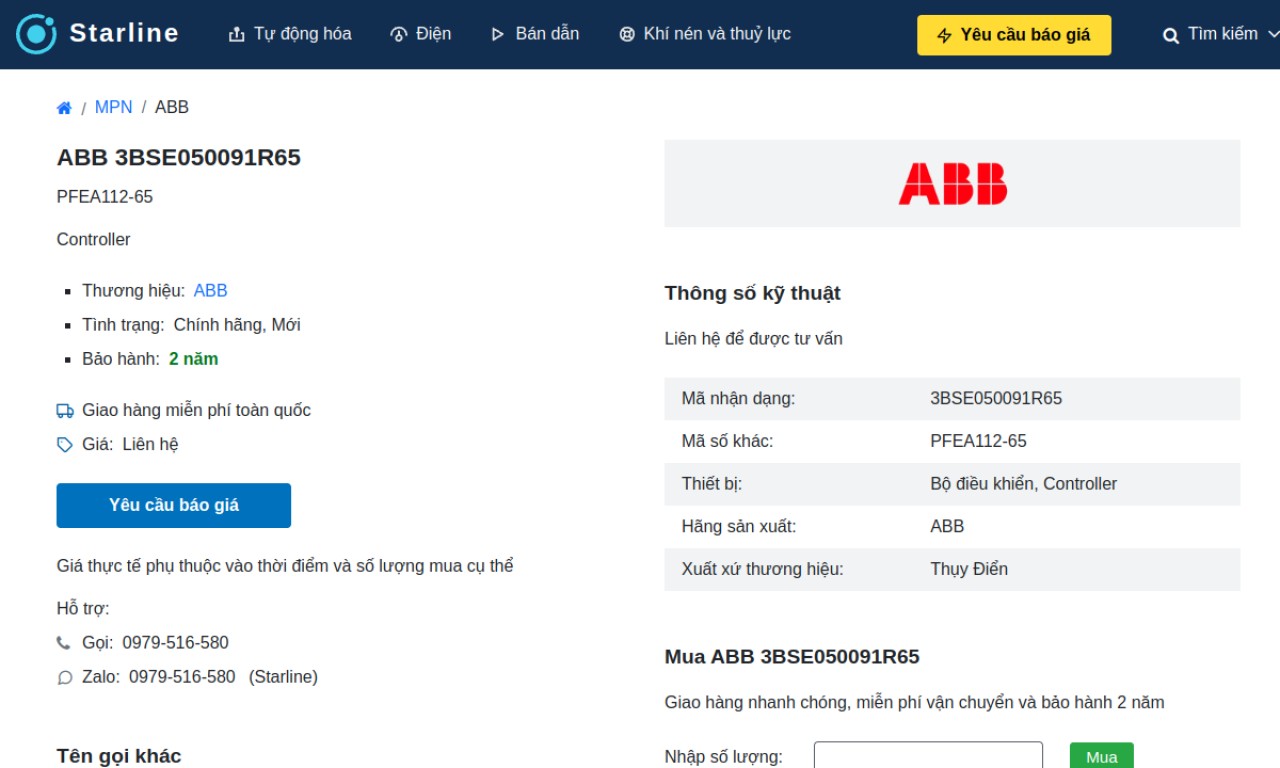The height and width of the screenshot is (768, 1280).
Task: Go to the MPN breadcrumb link
Action: click(x=113, y=107)
